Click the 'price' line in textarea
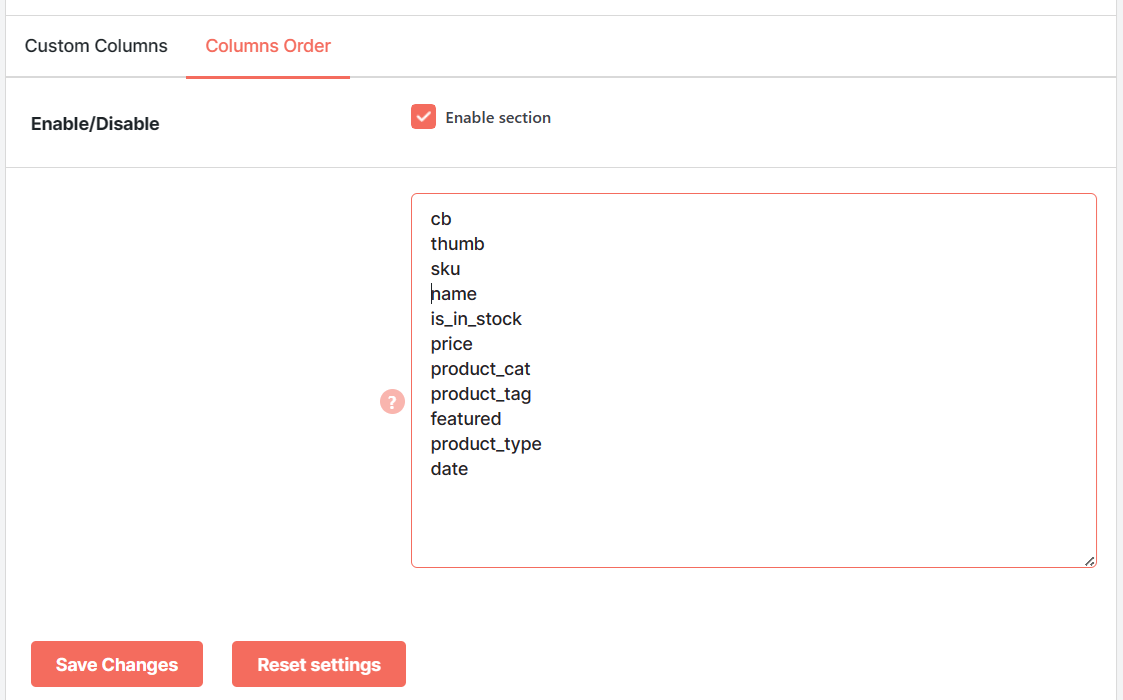Viewport: 1123px width, 700px height. [x=452, y=344]
